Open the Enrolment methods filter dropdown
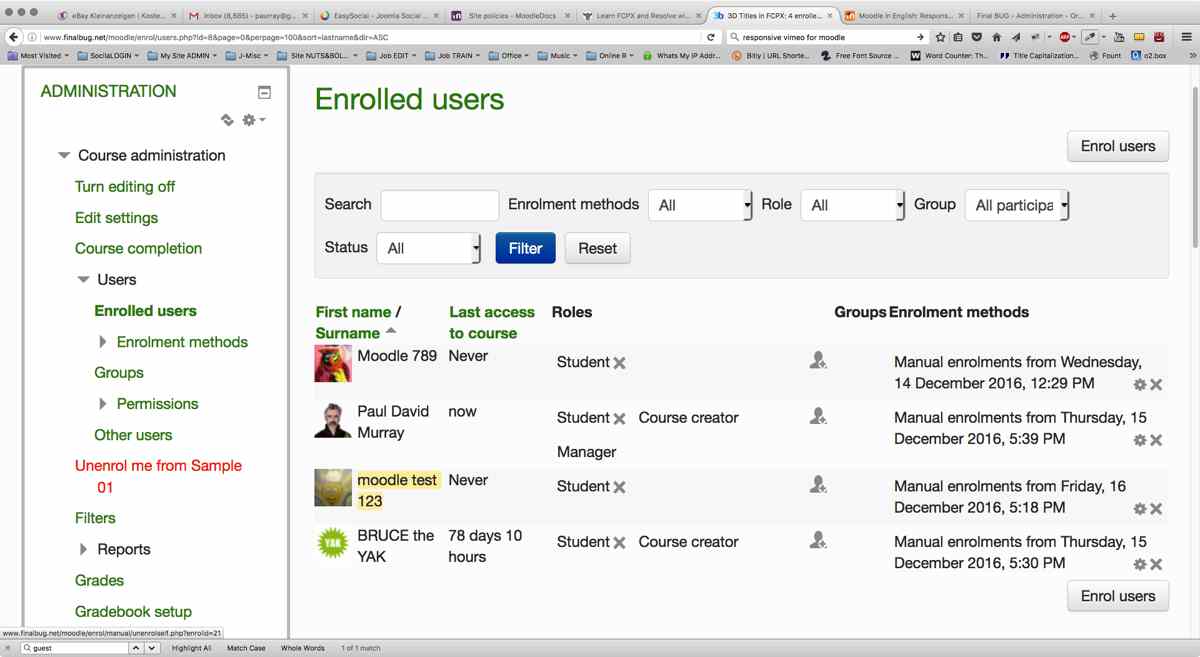Image resolution: width=1200 pixels, height=657 pixels. pos(700,205)
